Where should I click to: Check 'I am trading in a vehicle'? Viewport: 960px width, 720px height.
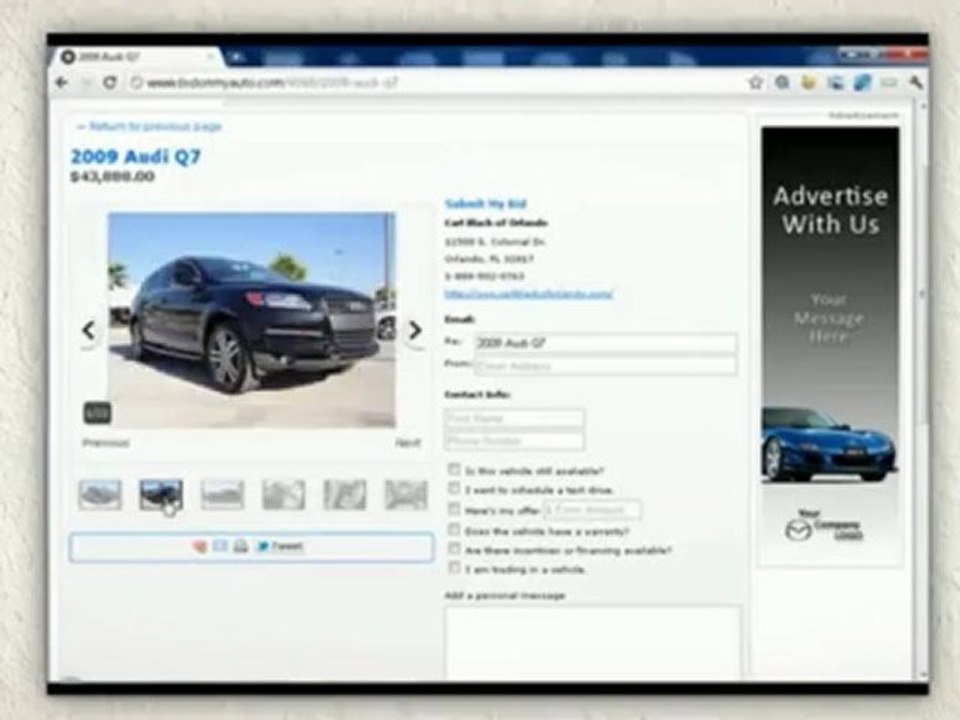(x=454, y=568)
